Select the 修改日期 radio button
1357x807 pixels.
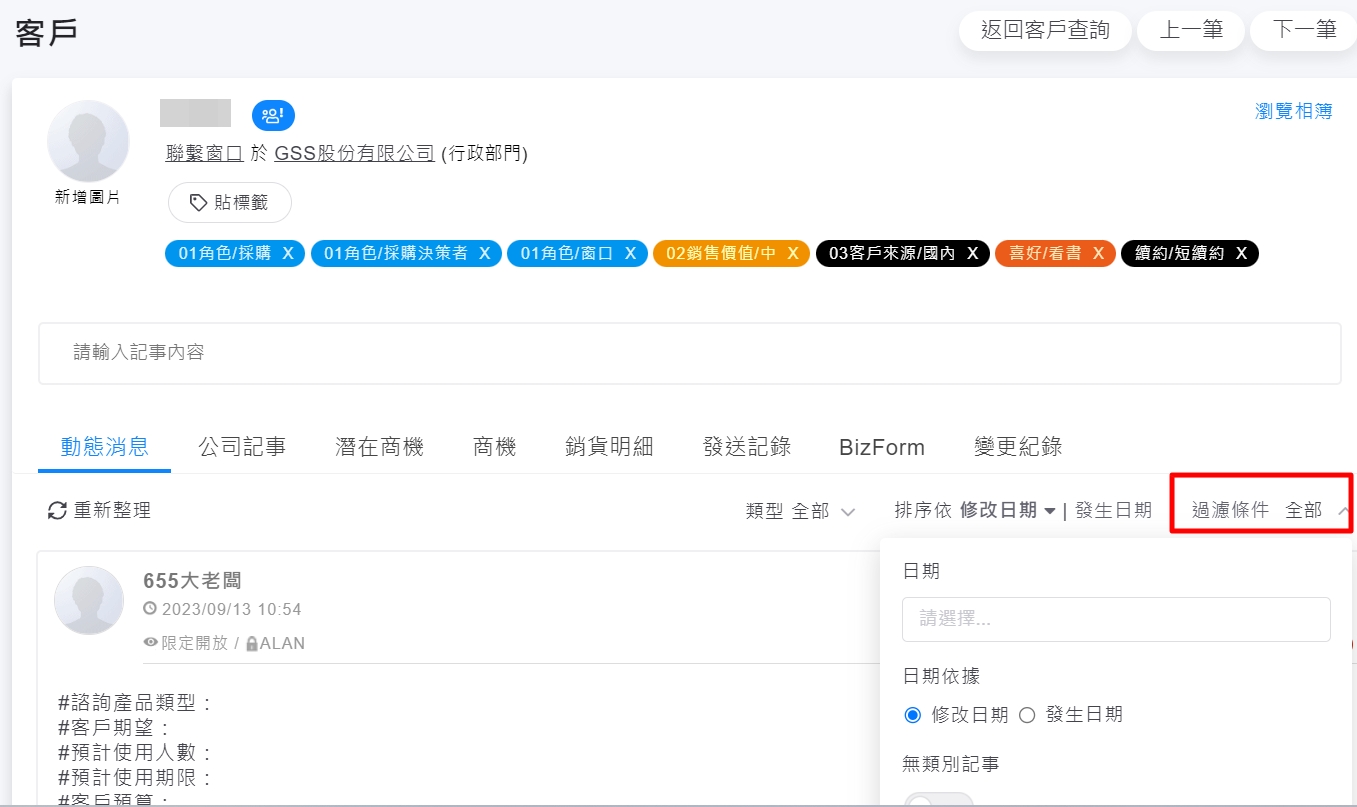[x=912, y=715]
